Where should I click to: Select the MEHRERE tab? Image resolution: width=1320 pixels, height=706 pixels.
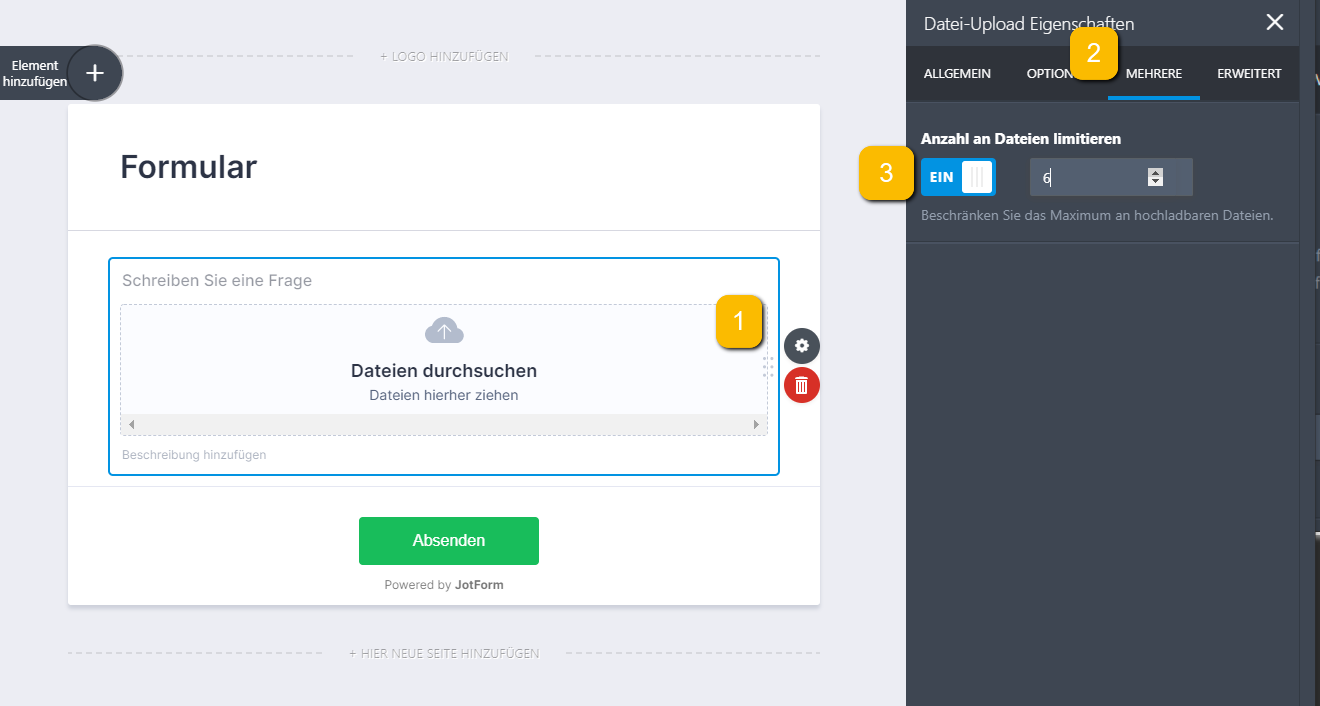[x=1153, y=73]
